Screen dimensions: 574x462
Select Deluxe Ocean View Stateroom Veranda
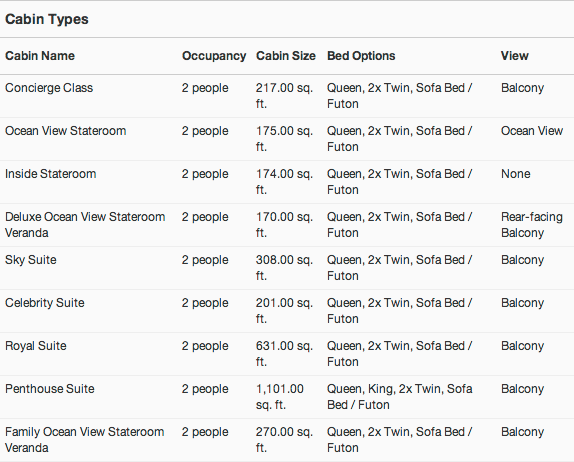pyautogui.click(x=85, y=225)
